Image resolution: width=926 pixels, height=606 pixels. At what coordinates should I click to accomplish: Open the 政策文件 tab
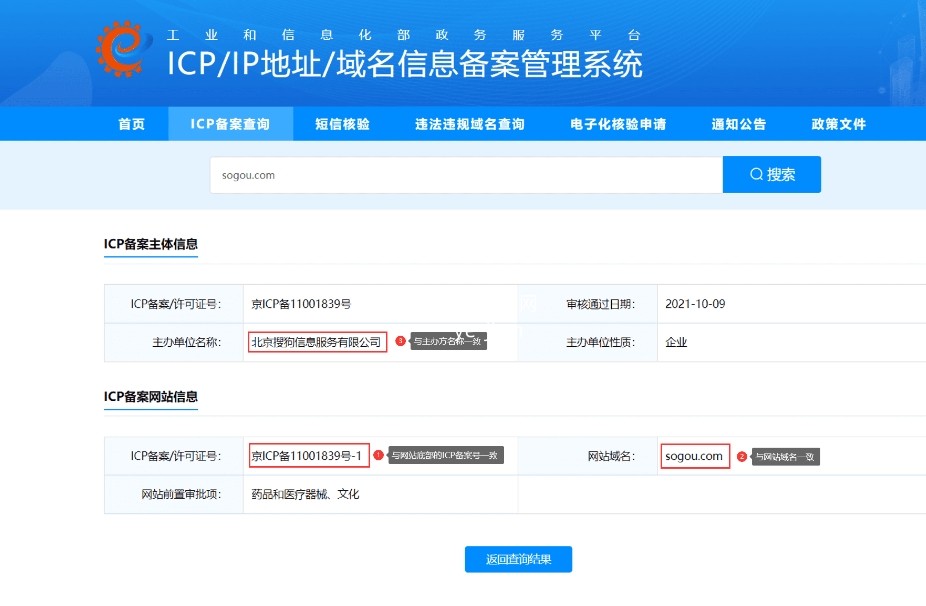coord(839,124)
